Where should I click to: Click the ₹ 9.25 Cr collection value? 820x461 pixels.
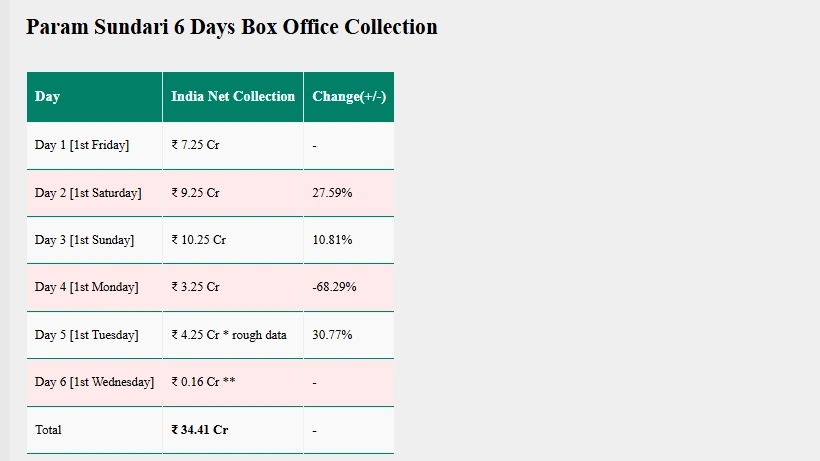[196, 193]
